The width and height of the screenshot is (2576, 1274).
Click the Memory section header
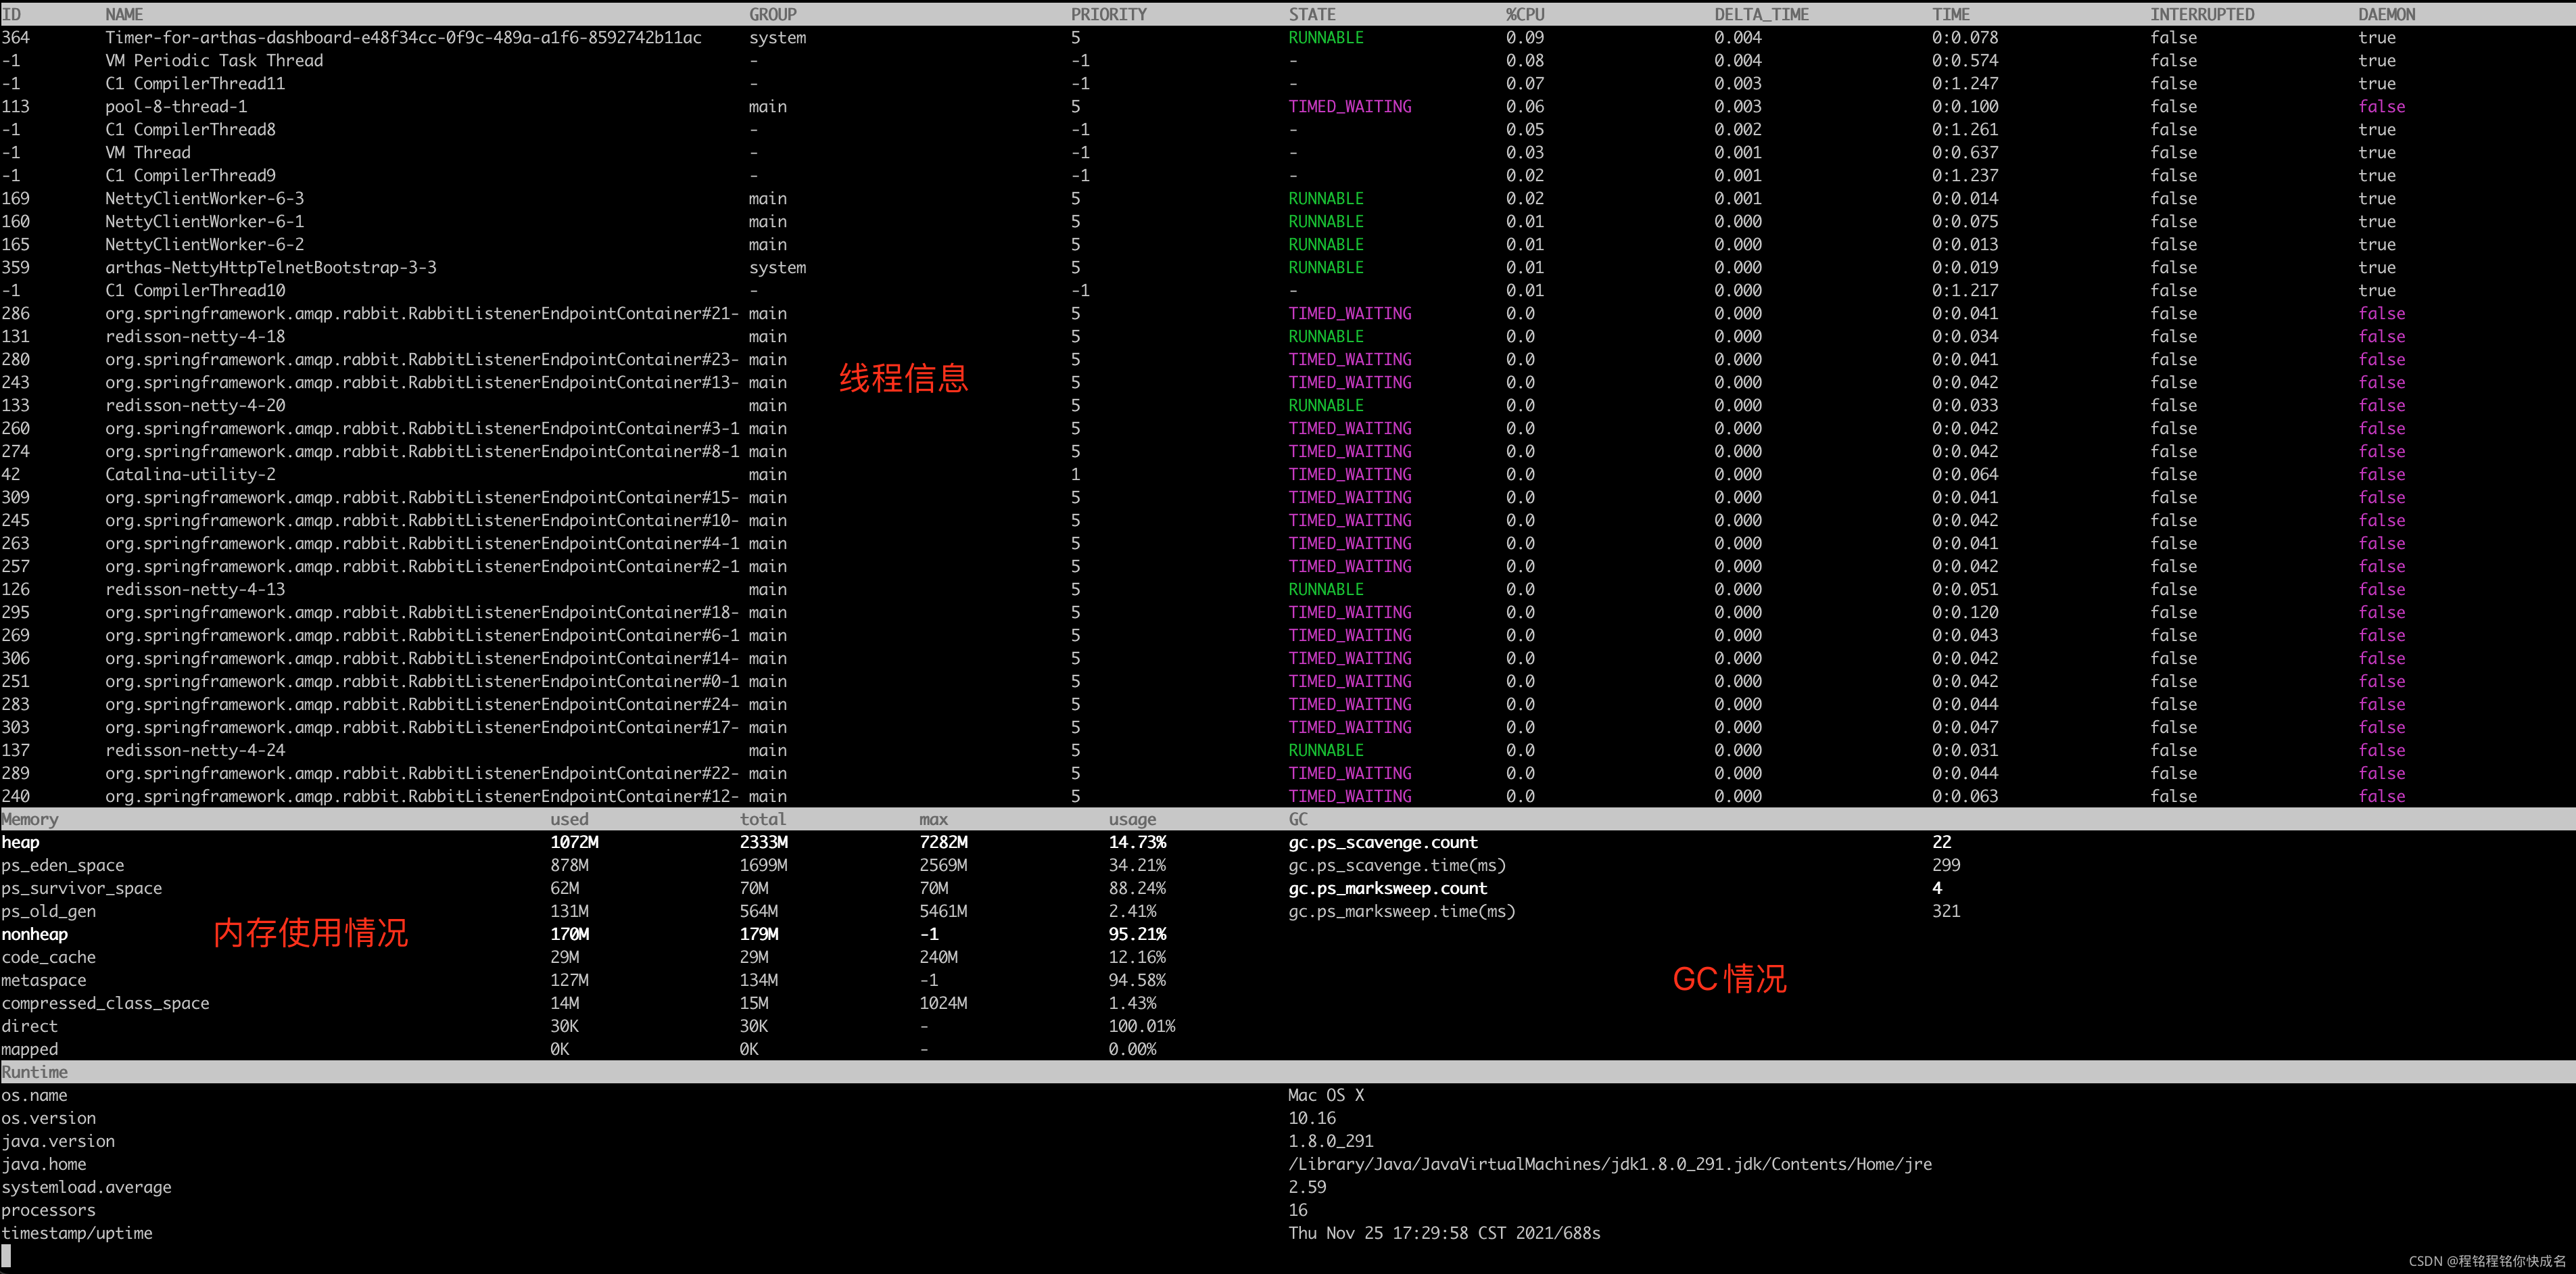tap(30, 819)
